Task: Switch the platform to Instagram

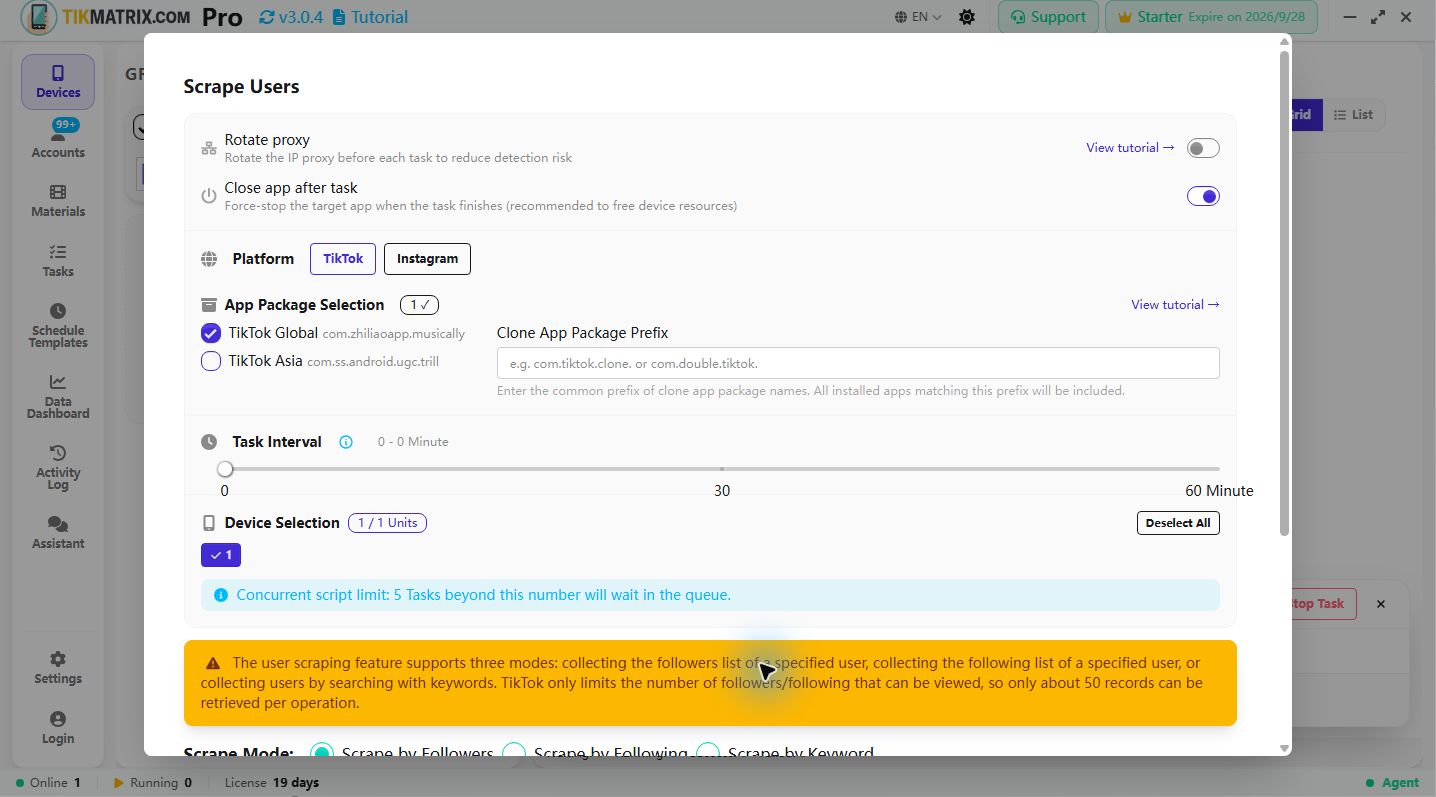Action: tap(427, 259)
